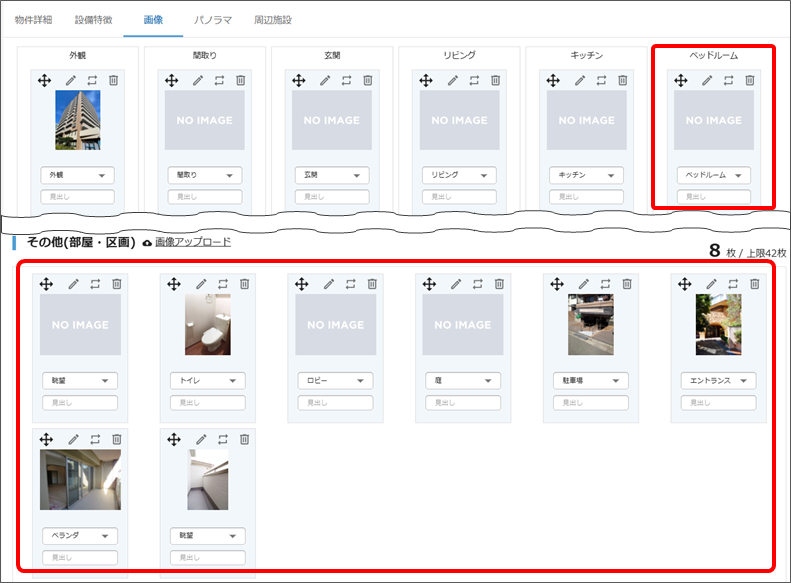Open the 設備特徴 tab

93,20
